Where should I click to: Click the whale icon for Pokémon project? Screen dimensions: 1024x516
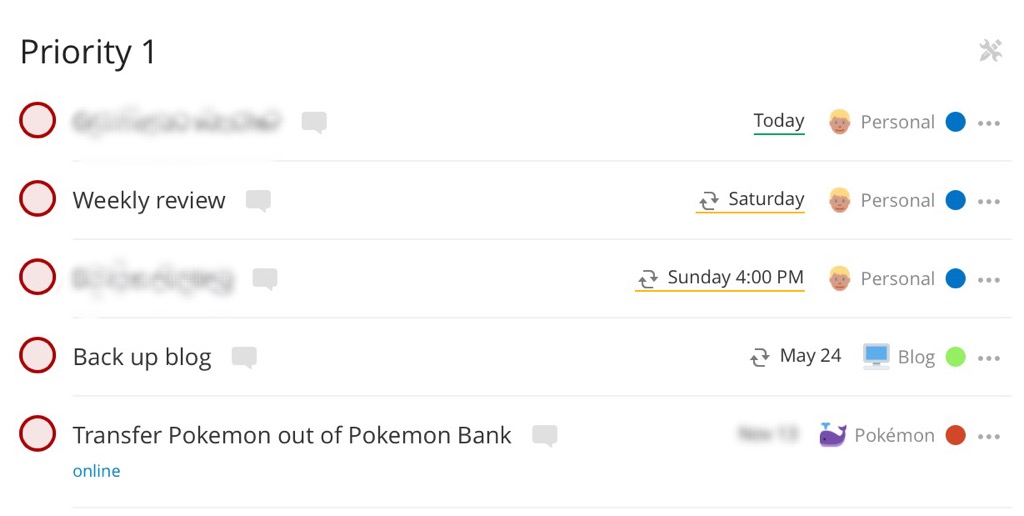tap(833, 435)
